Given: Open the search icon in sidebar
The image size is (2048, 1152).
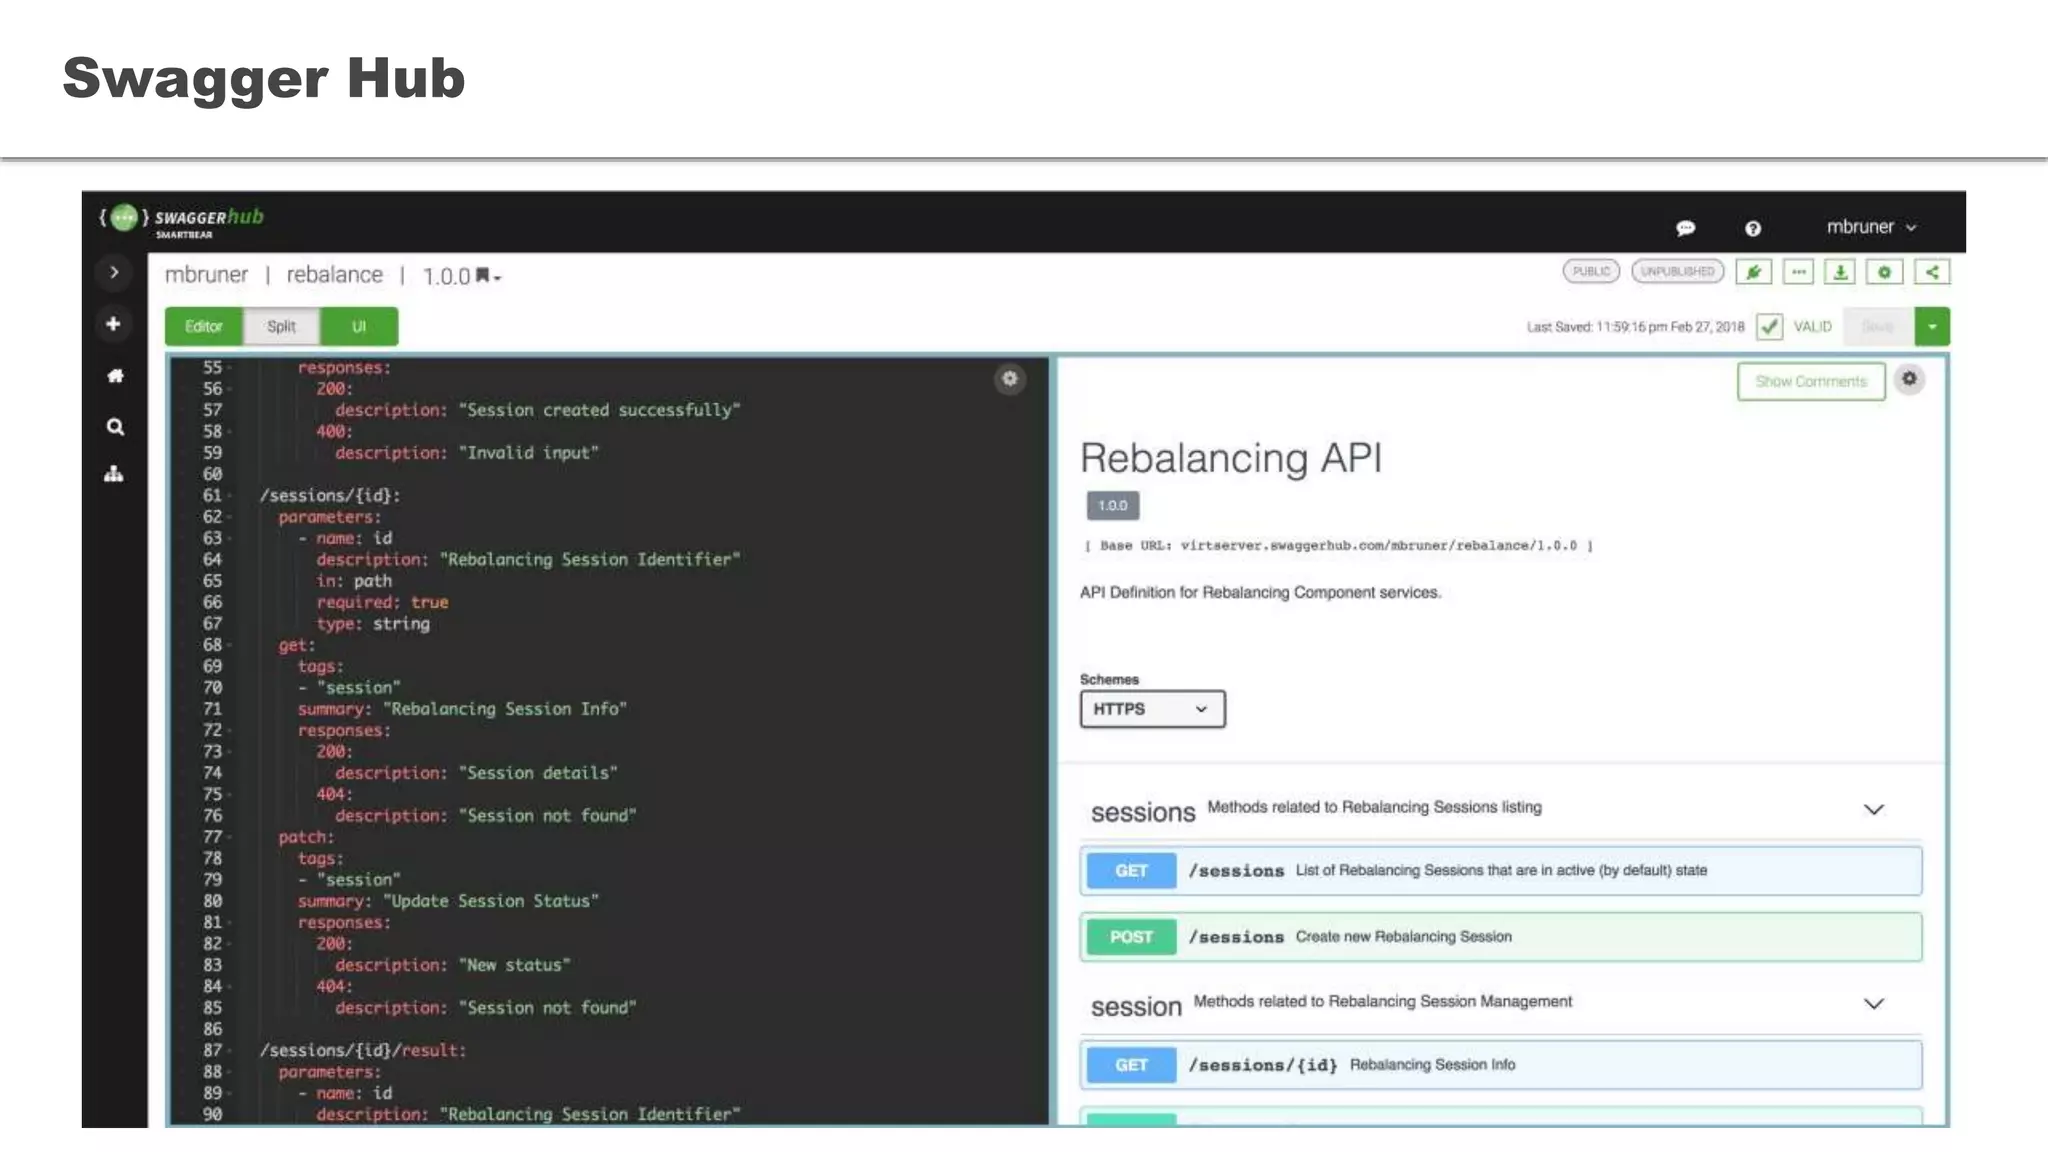Looking at the screenshot, I should tap(115, 427).
